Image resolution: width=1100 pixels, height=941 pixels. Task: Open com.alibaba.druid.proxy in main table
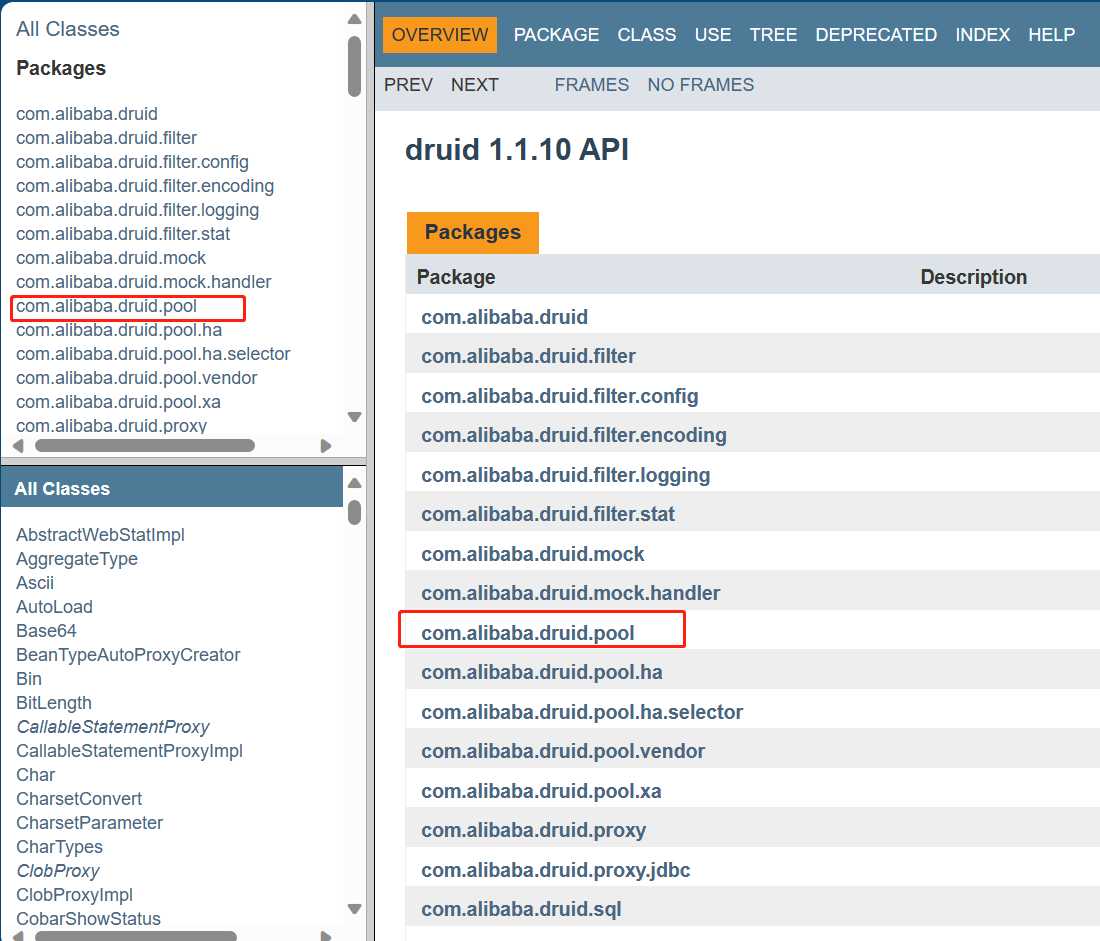coord(533,830)
